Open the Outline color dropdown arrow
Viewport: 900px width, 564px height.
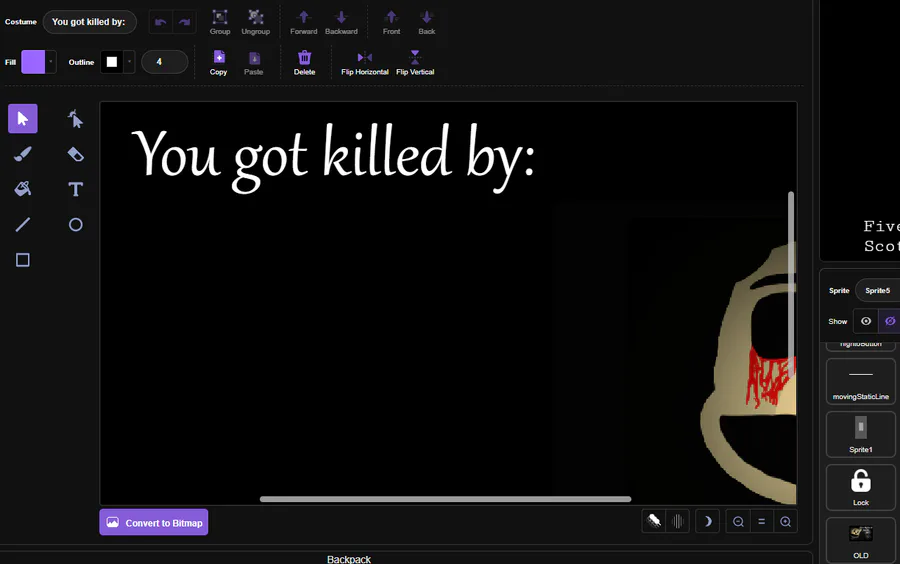[x=129, y=62]
